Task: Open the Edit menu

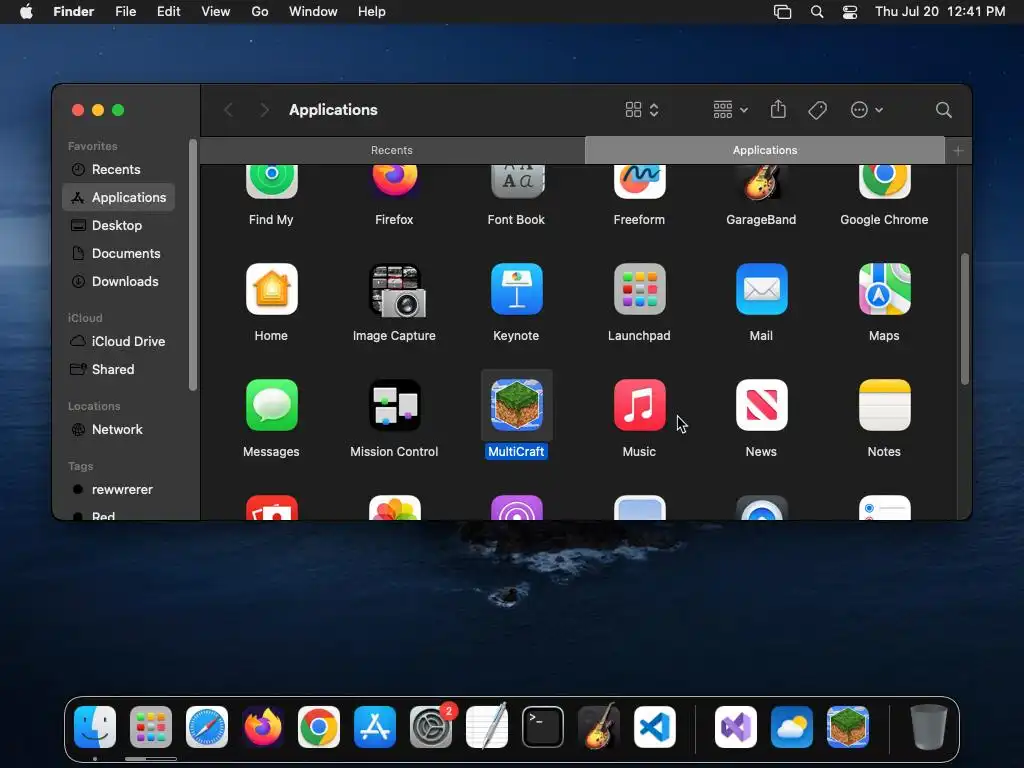Action: click(x=168, y=12)
